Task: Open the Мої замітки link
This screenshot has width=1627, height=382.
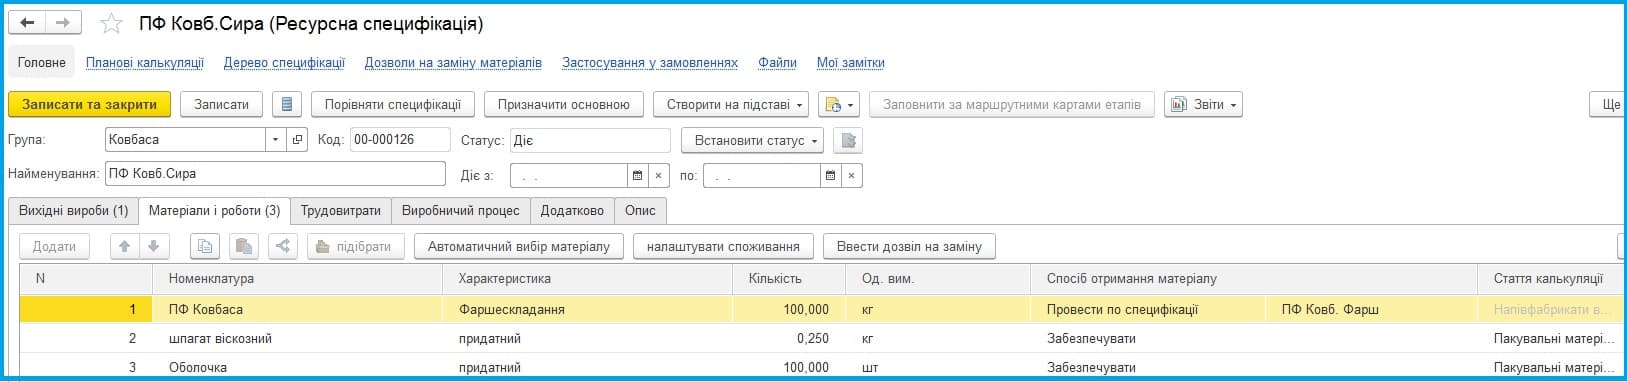Action: pyautogui.click(x=851, y=62)
